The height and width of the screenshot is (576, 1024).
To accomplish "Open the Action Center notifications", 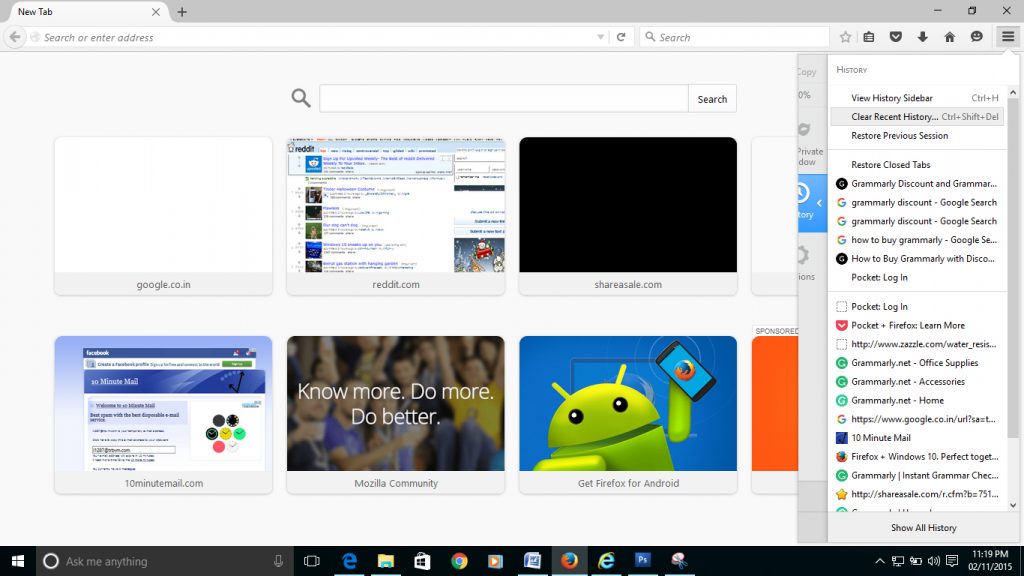I will pos(952,561).
